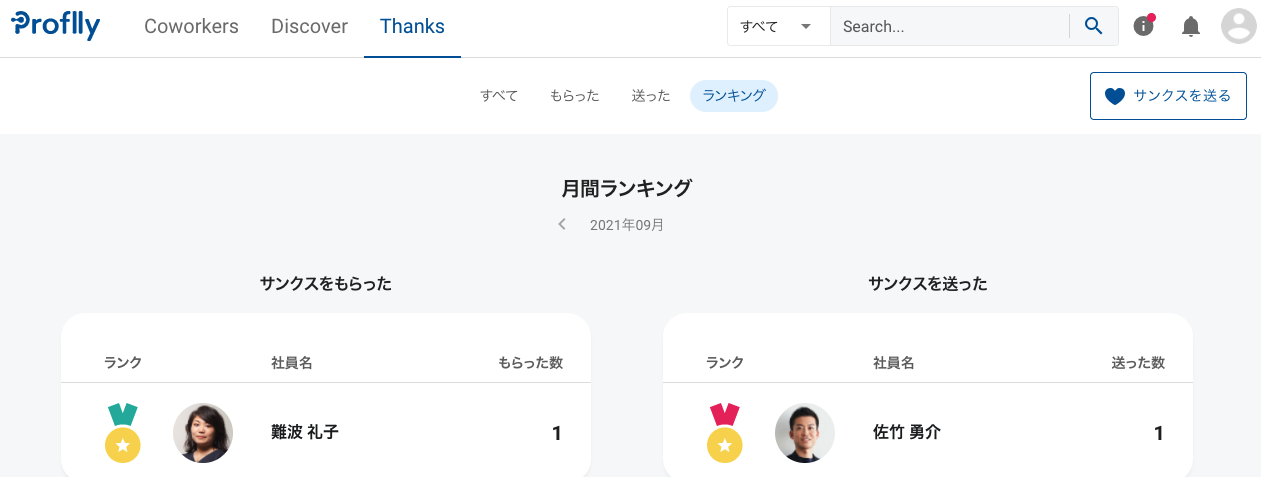Open the user account avatar icon
This screenshot has width=1261, height=477.
click(1239, 26)
